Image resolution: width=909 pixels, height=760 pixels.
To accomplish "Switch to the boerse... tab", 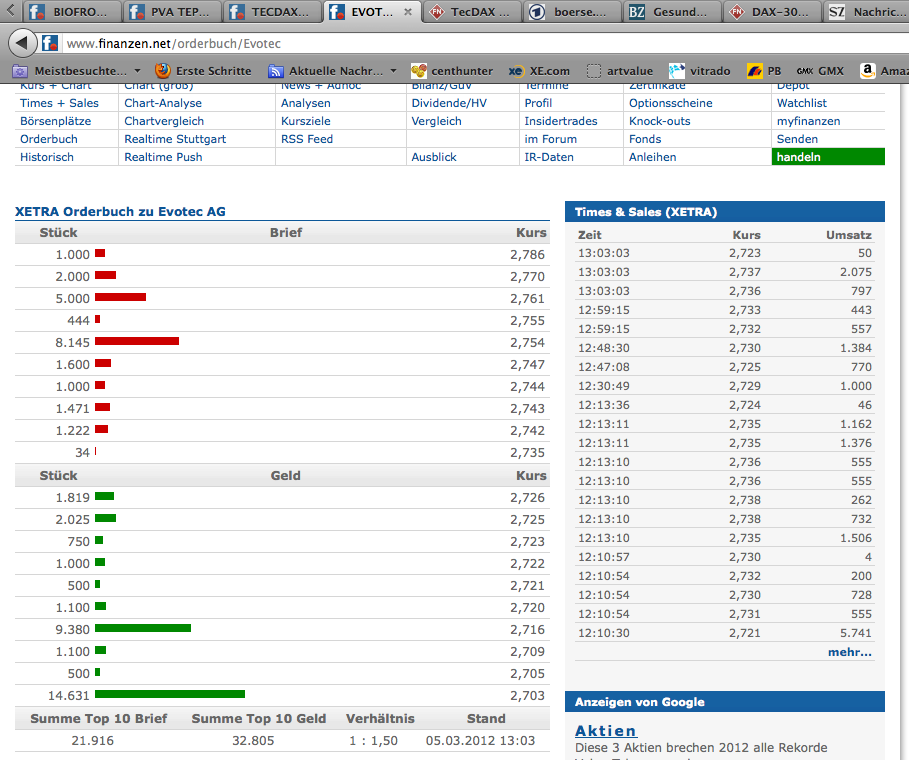I will point(572,12).
